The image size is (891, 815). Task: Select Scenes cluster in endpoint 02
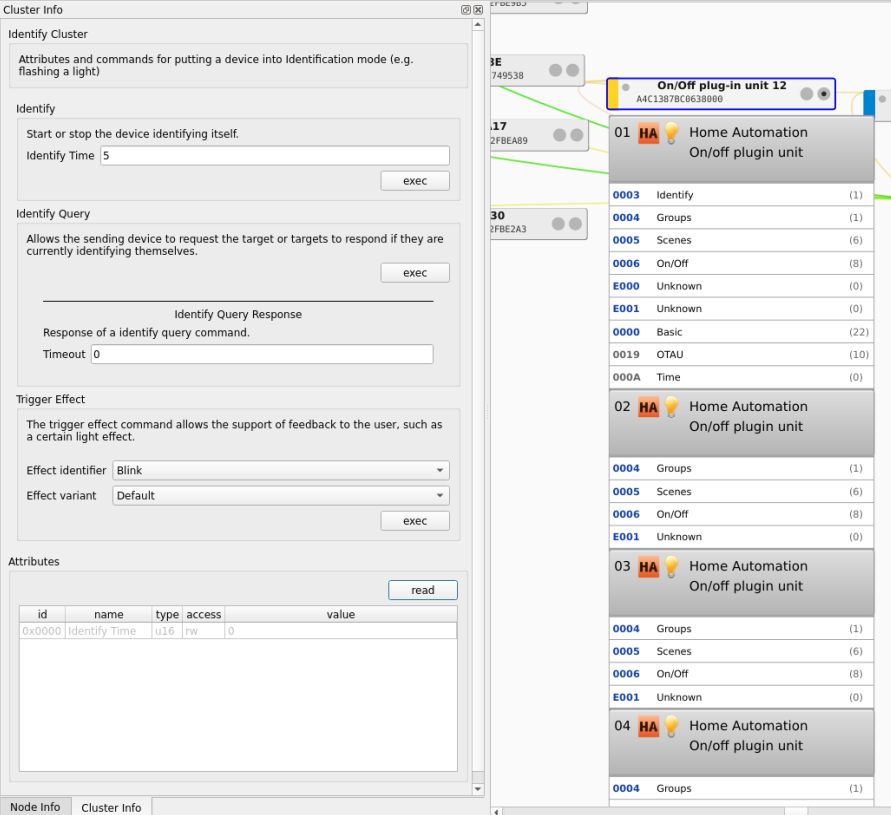coord(741,491)
